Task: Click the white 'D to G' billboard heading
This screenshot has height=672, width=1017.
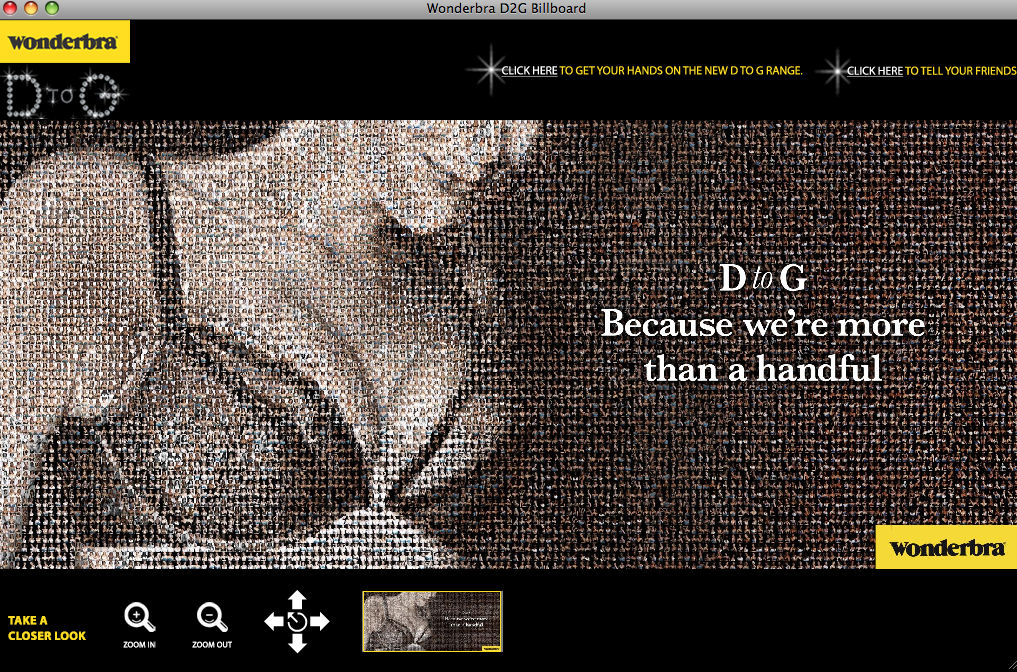Action: pyautogui.click(x=763, y=278)
